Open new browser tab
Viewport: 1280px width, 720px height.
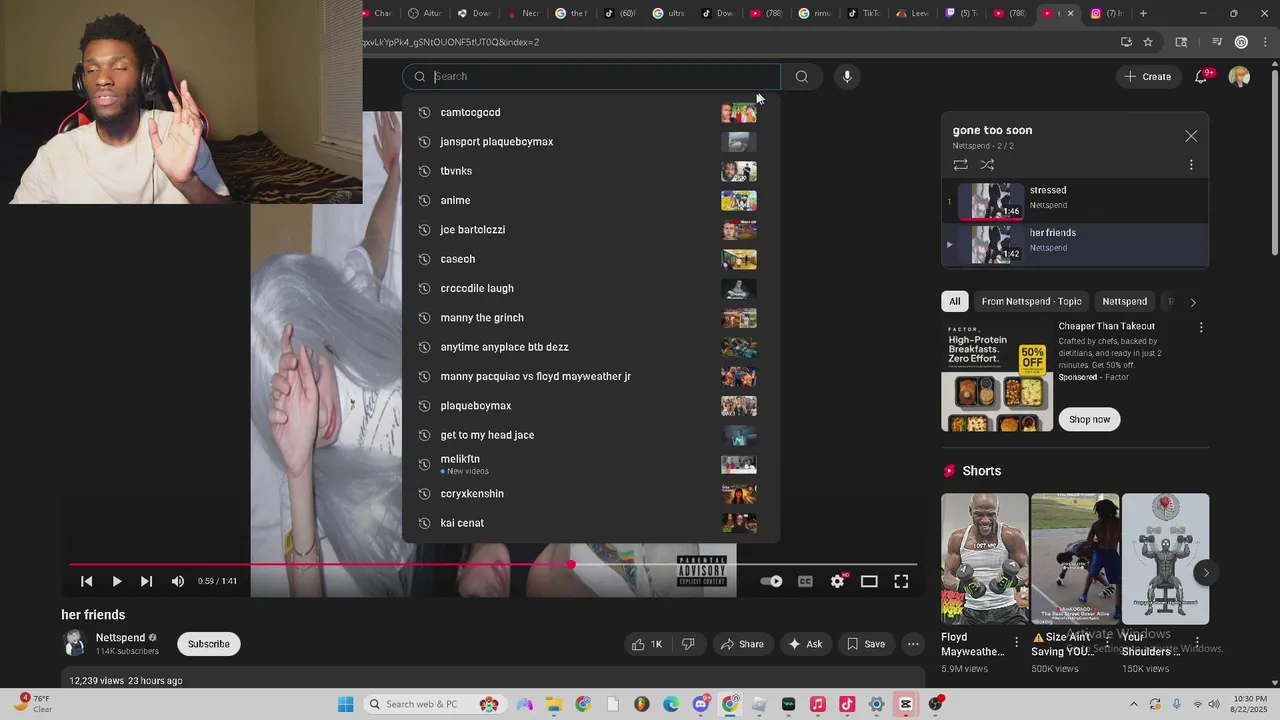pyautogui.click(x=1143, y=13)
